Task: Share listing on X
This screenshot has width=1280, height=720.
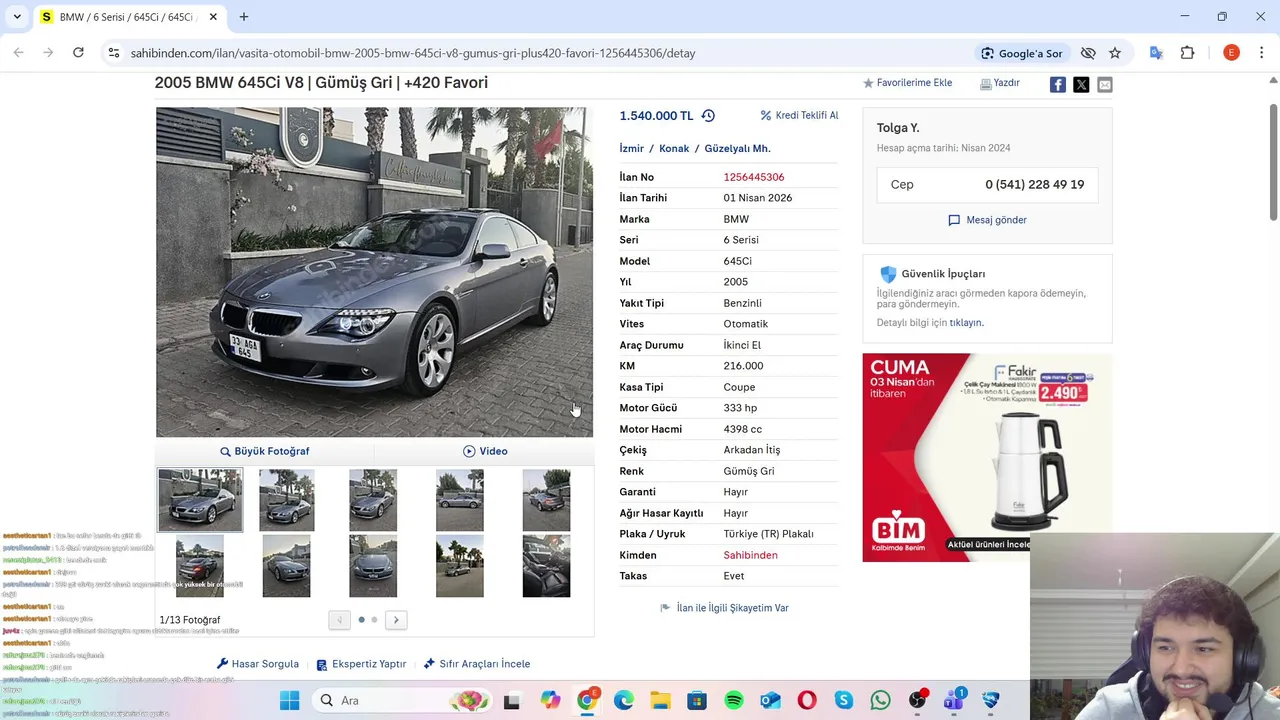Action: coord(1081,85)
